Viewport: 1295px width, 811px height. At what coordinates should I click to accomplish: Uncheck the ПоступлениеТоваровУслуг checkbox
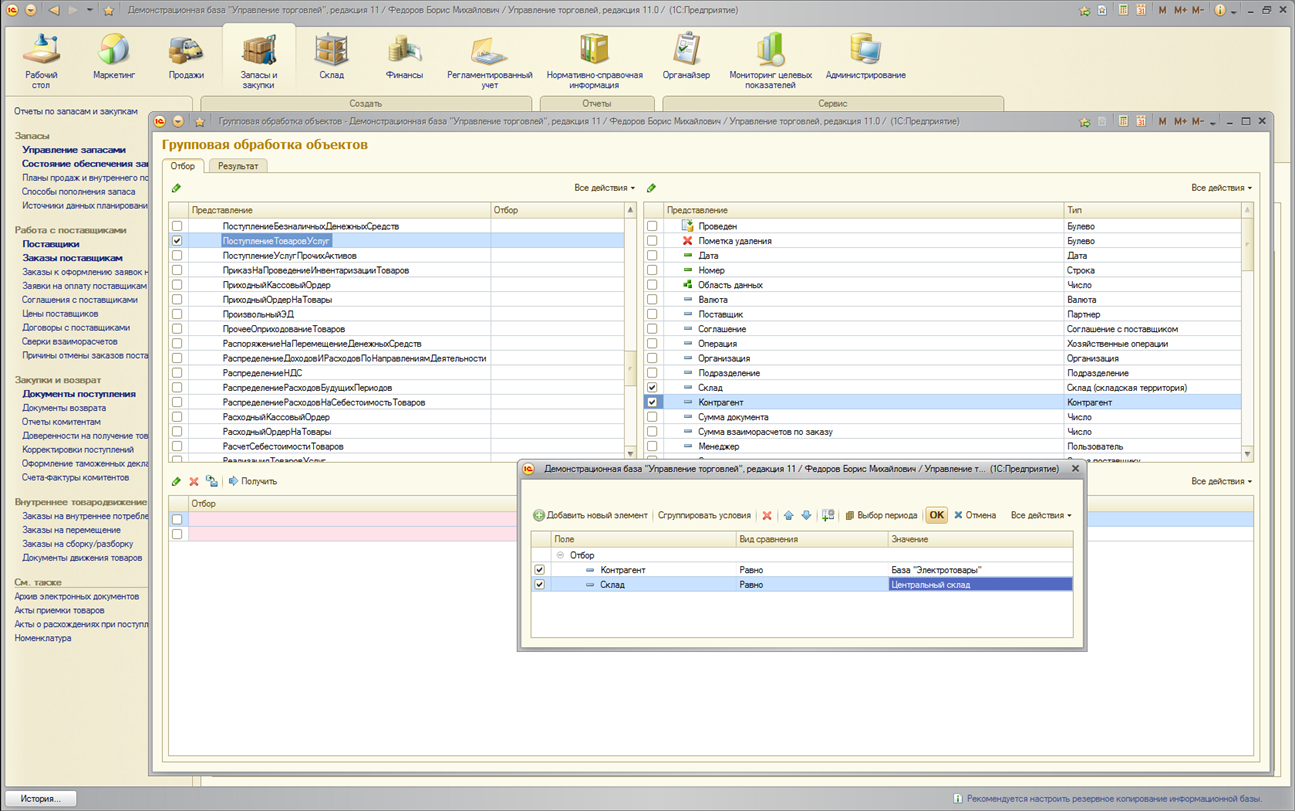[177, 241]
